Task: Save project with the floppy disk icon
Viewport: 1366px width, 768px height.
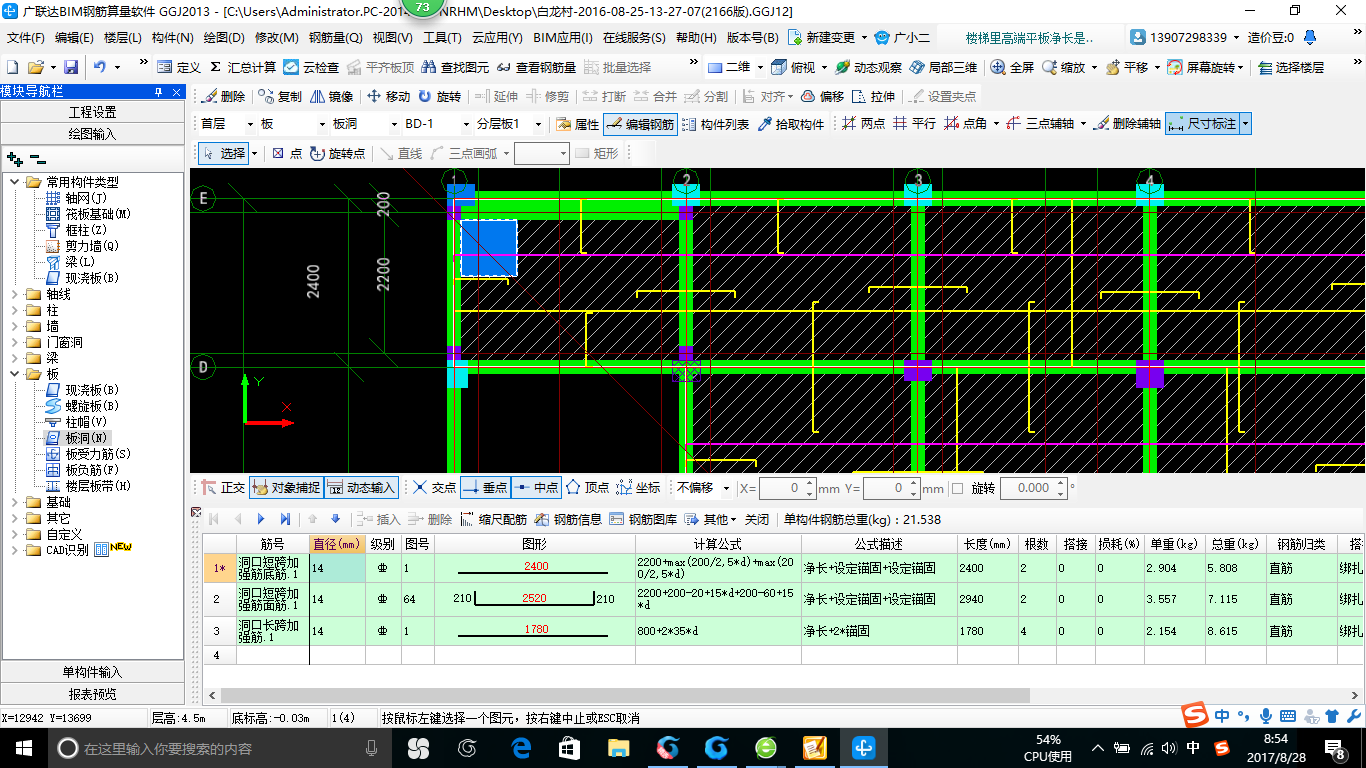Action: coord(71,67)
